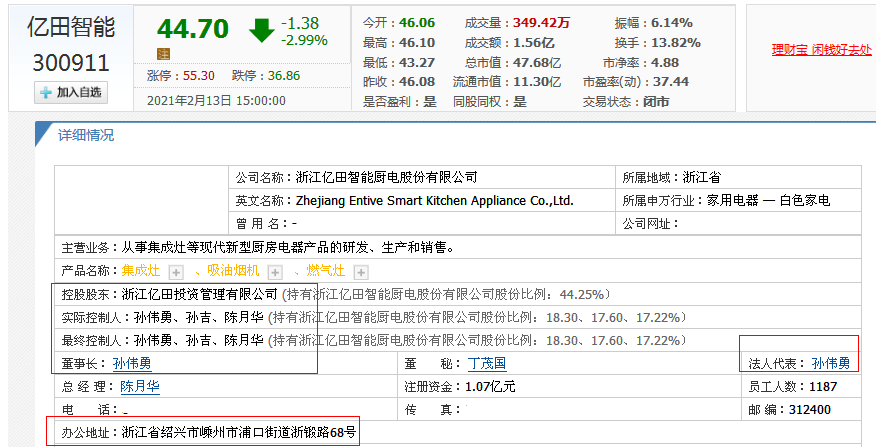Viewport: 876px width, 447px height.
Task: Click the 办公地址 address row
Action: [x=458, y=432]
